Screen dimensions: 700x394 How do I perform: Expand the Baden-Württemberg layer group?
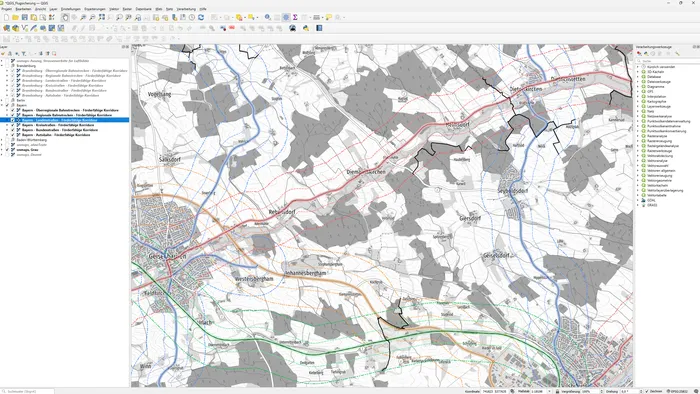2,140
